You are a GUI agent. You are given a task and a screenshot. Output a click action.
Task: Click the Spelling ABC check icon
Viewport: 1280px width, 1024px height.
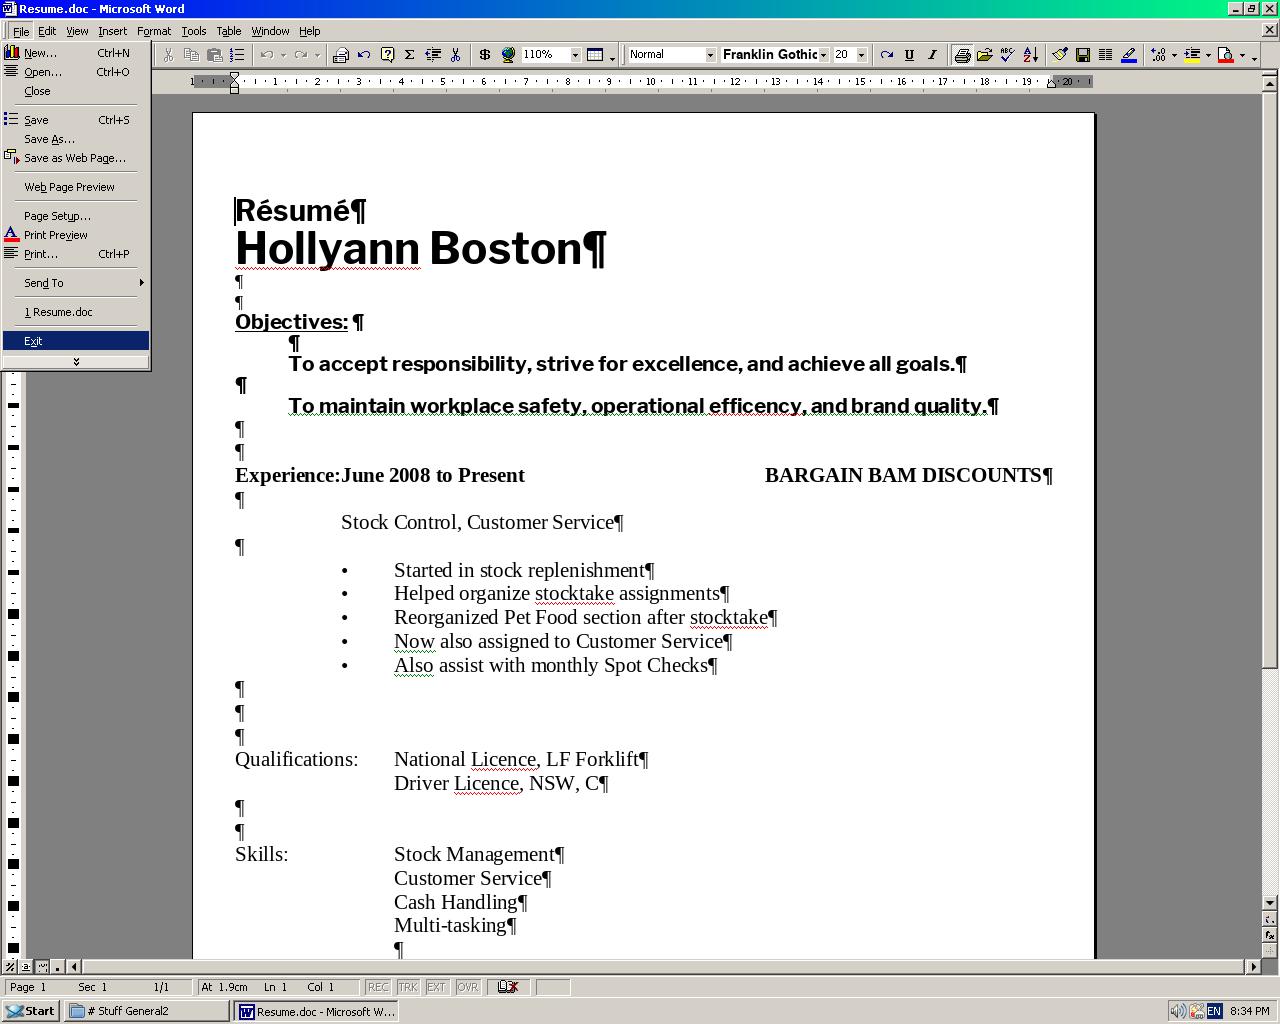1008,55
